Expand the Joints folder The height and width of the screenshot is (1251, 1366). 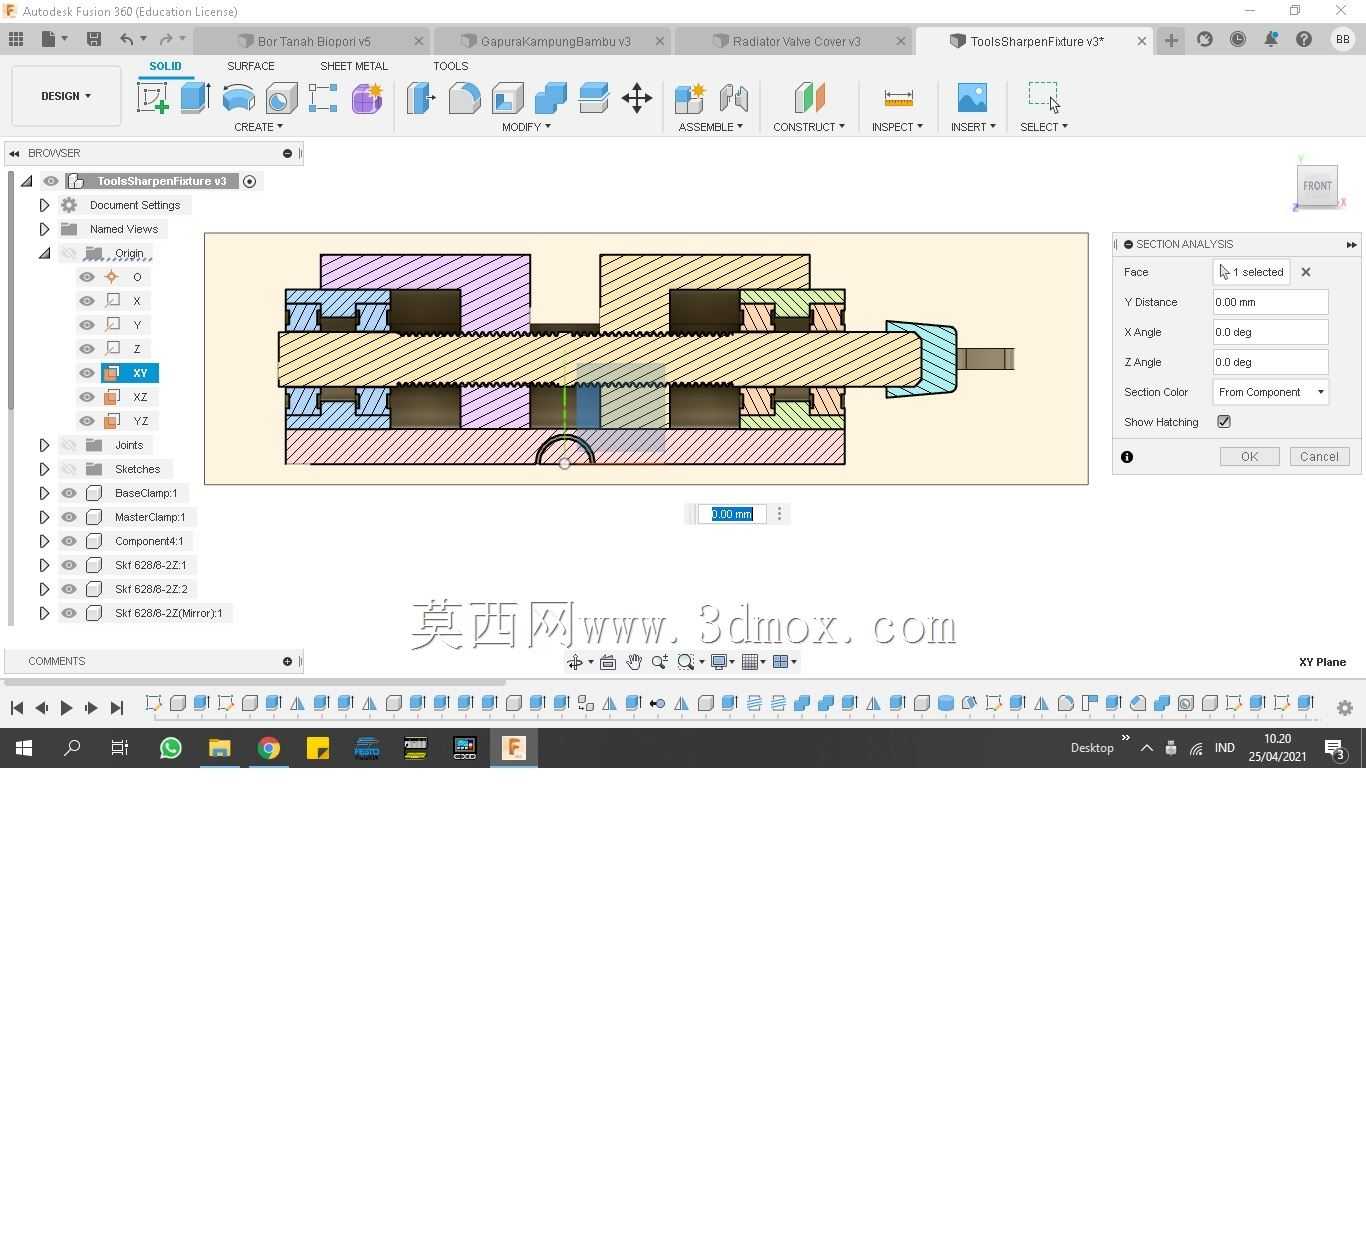(44, 445)
